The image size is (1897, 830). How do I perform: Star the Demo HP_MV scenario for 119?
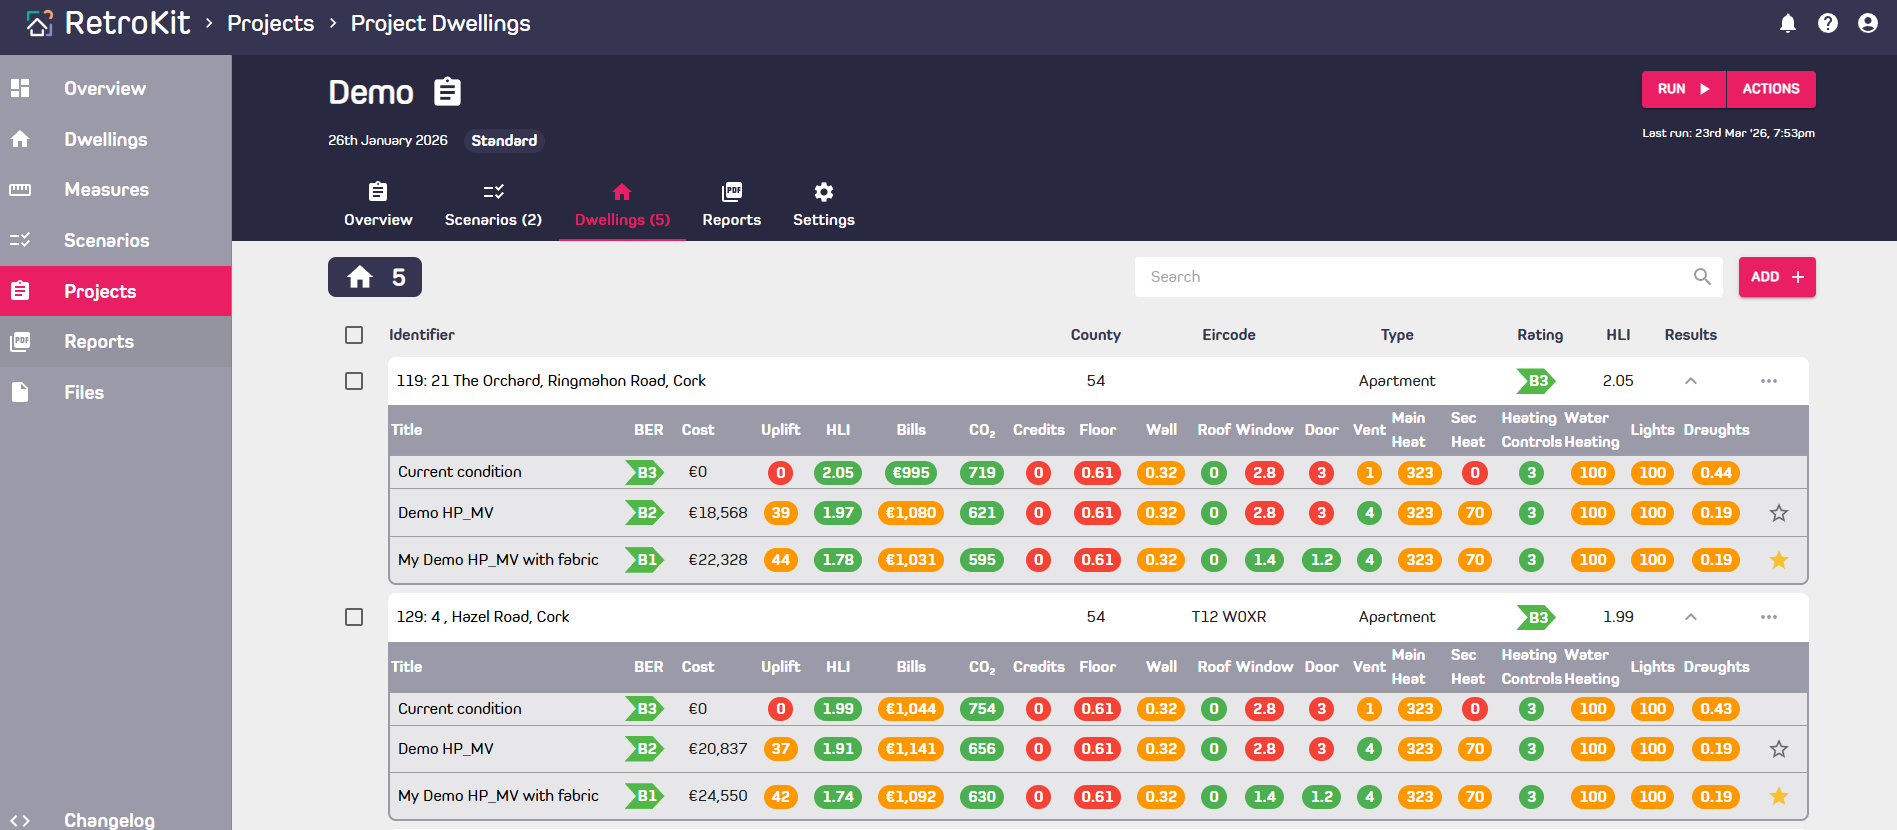click(x=1779, y=513)
